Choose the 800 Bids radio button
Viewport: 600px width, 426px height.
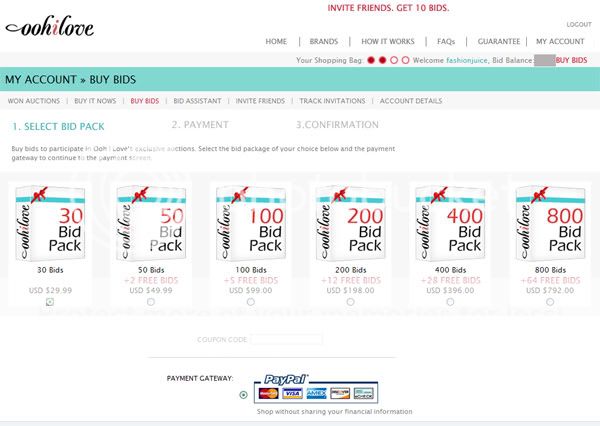(x=549, y=302)
